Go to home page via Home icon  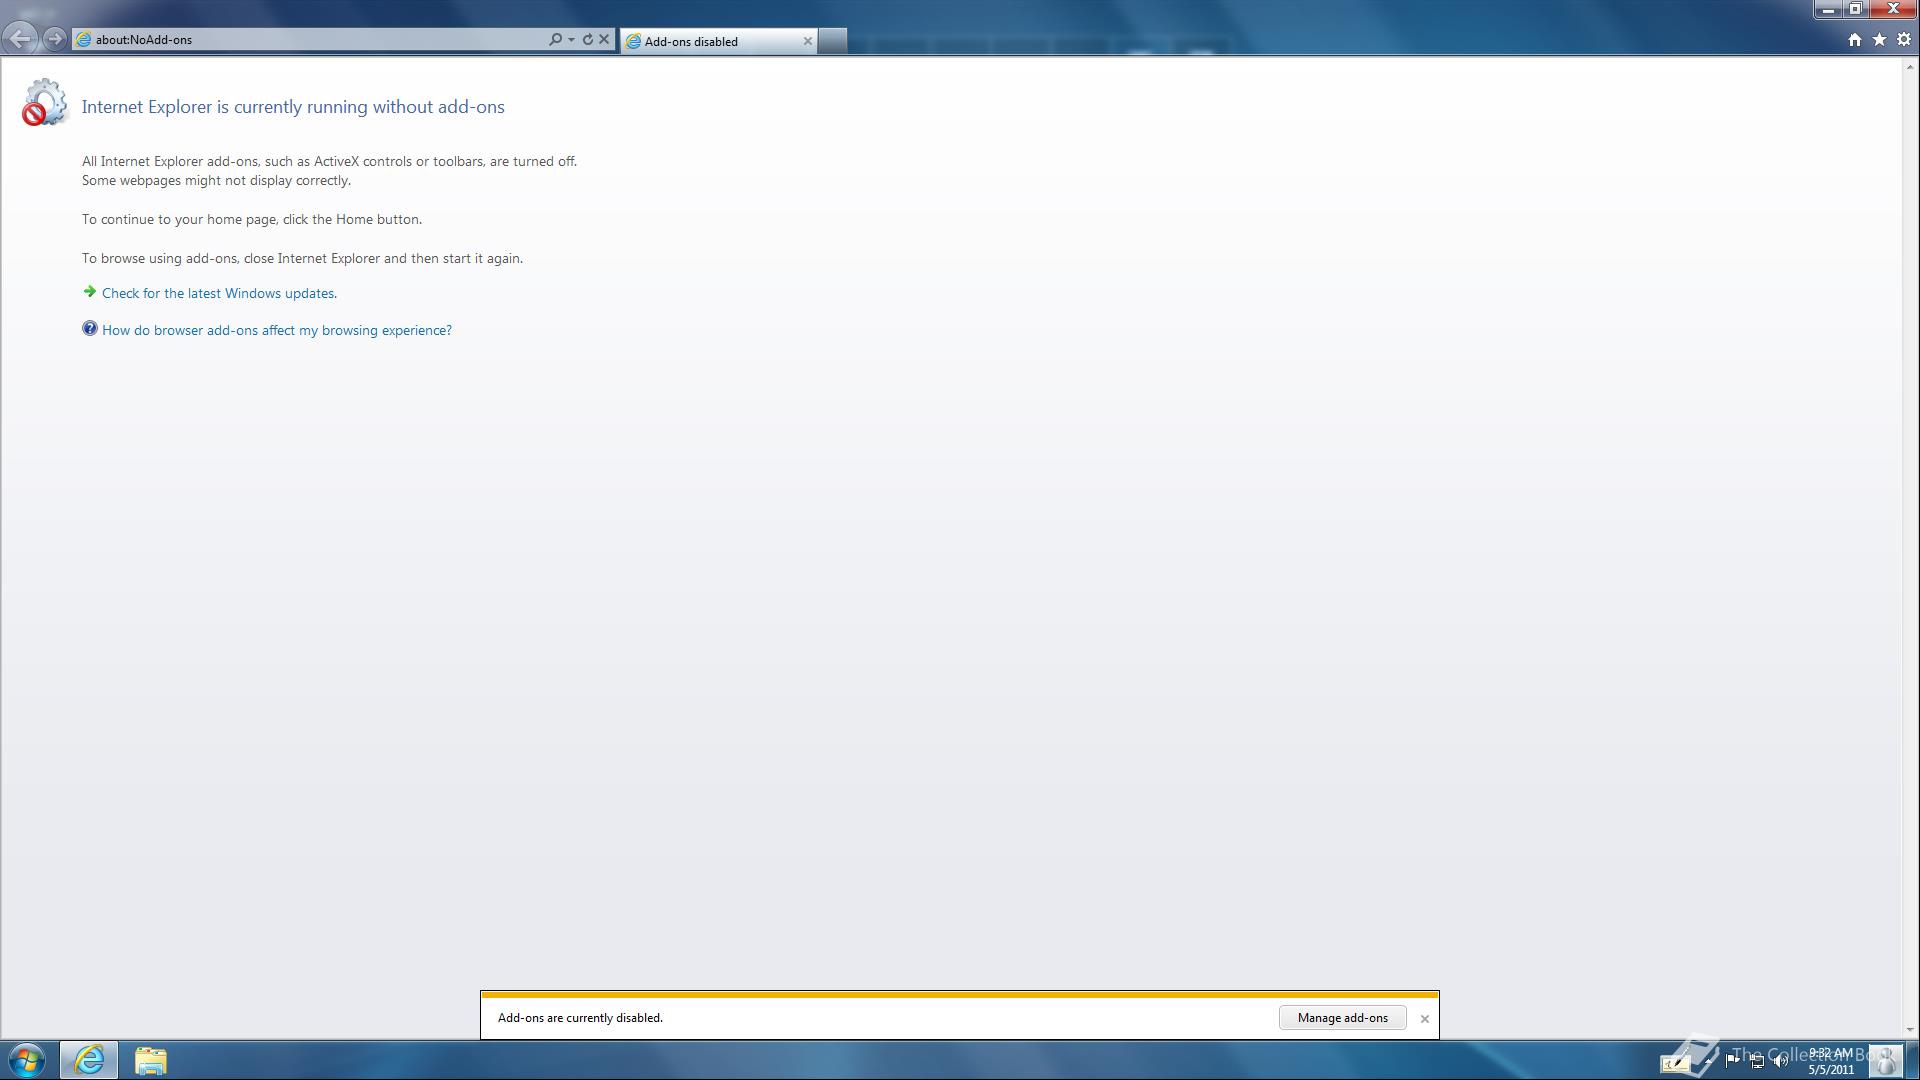pos(1855,40)
